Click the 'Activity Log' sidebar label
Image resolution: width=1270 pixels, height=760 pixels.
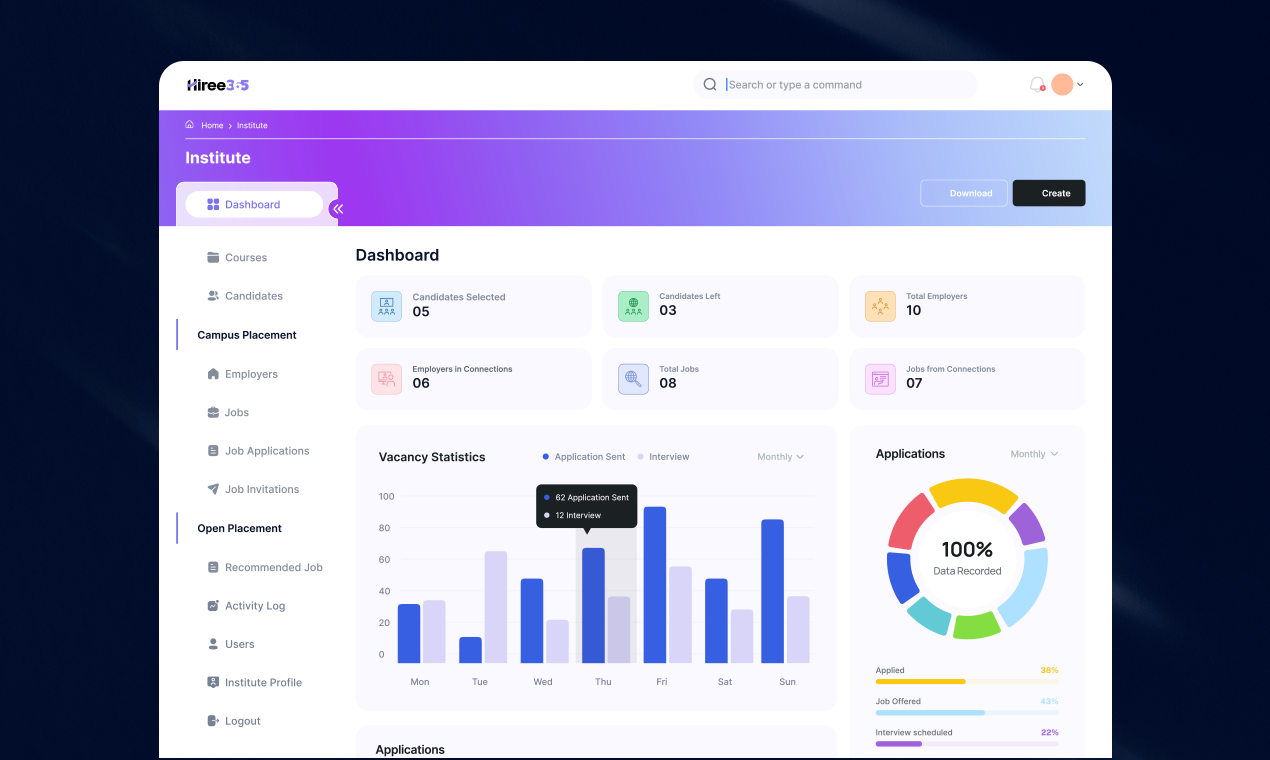coord(255,606)
